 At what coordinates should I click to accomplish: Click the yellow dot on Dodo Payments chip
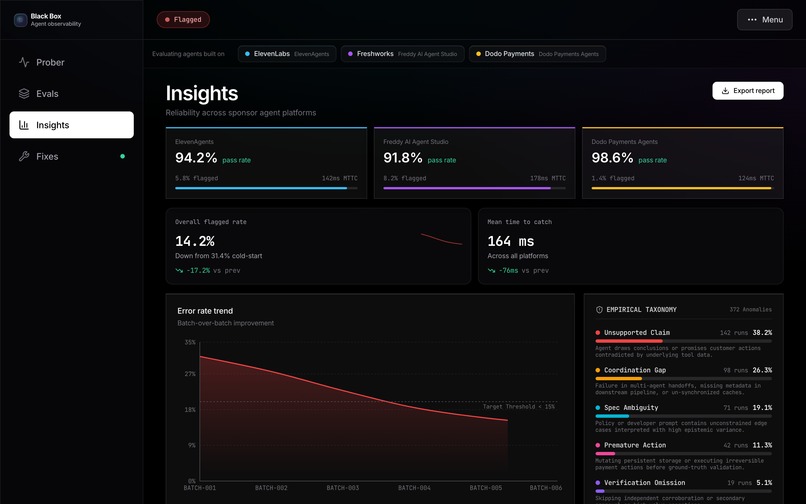click(478, 54)
